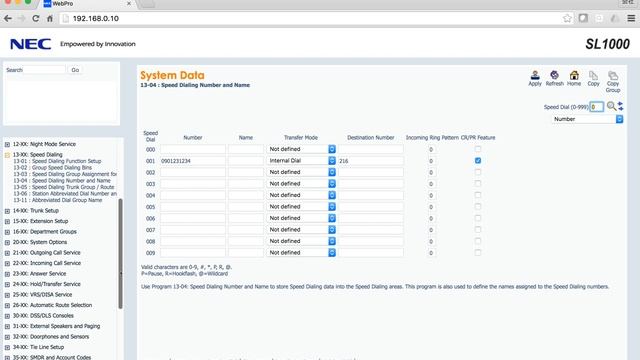The width and height of the screenshot is (640, 360).
Task: Toggle CR/PR Feature checkbox for speed dial 007
Action: click(478, 229)
